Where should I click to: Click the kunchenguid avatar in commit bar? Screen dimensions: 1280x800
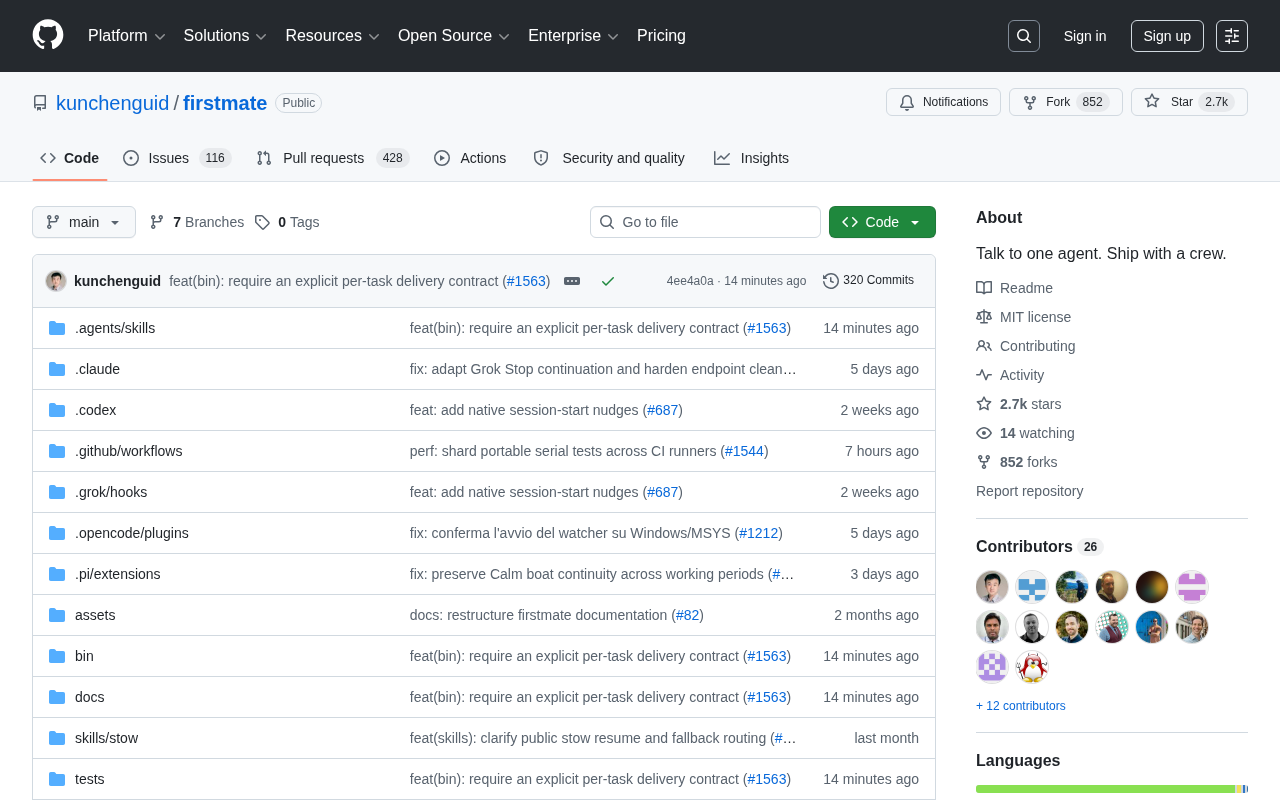56,281
